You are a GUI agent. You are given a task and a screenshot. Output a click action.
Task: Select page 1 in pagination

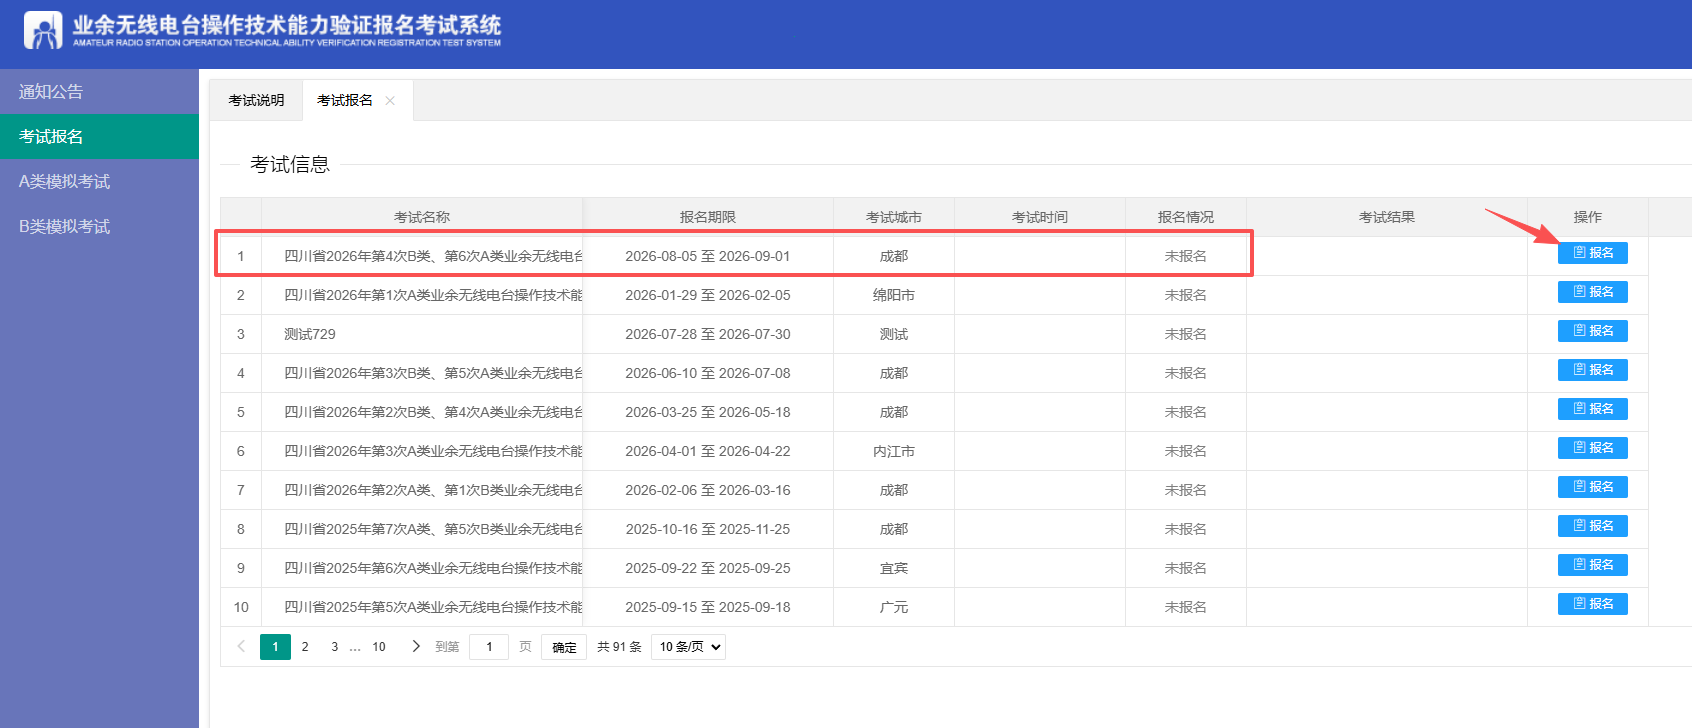(275, 647)
